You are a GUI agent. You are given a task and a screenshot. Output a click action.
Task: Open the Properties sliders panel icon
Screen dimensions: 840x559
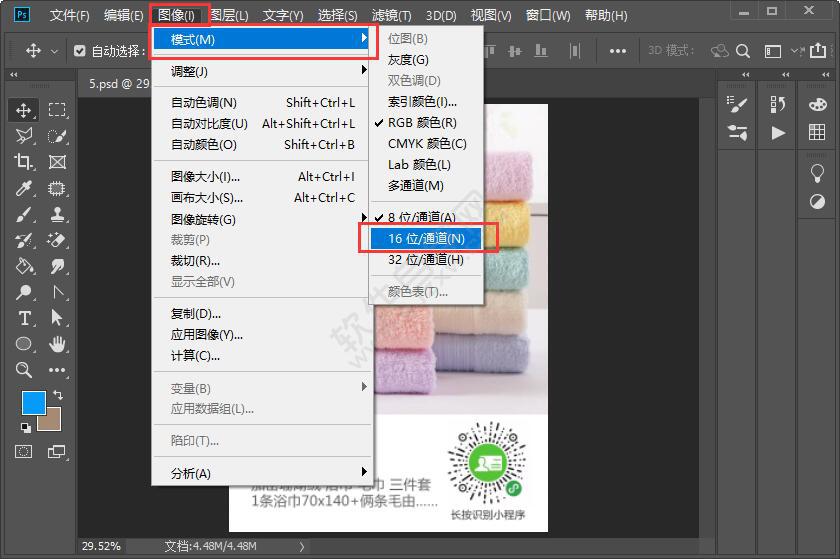point(737,132)
